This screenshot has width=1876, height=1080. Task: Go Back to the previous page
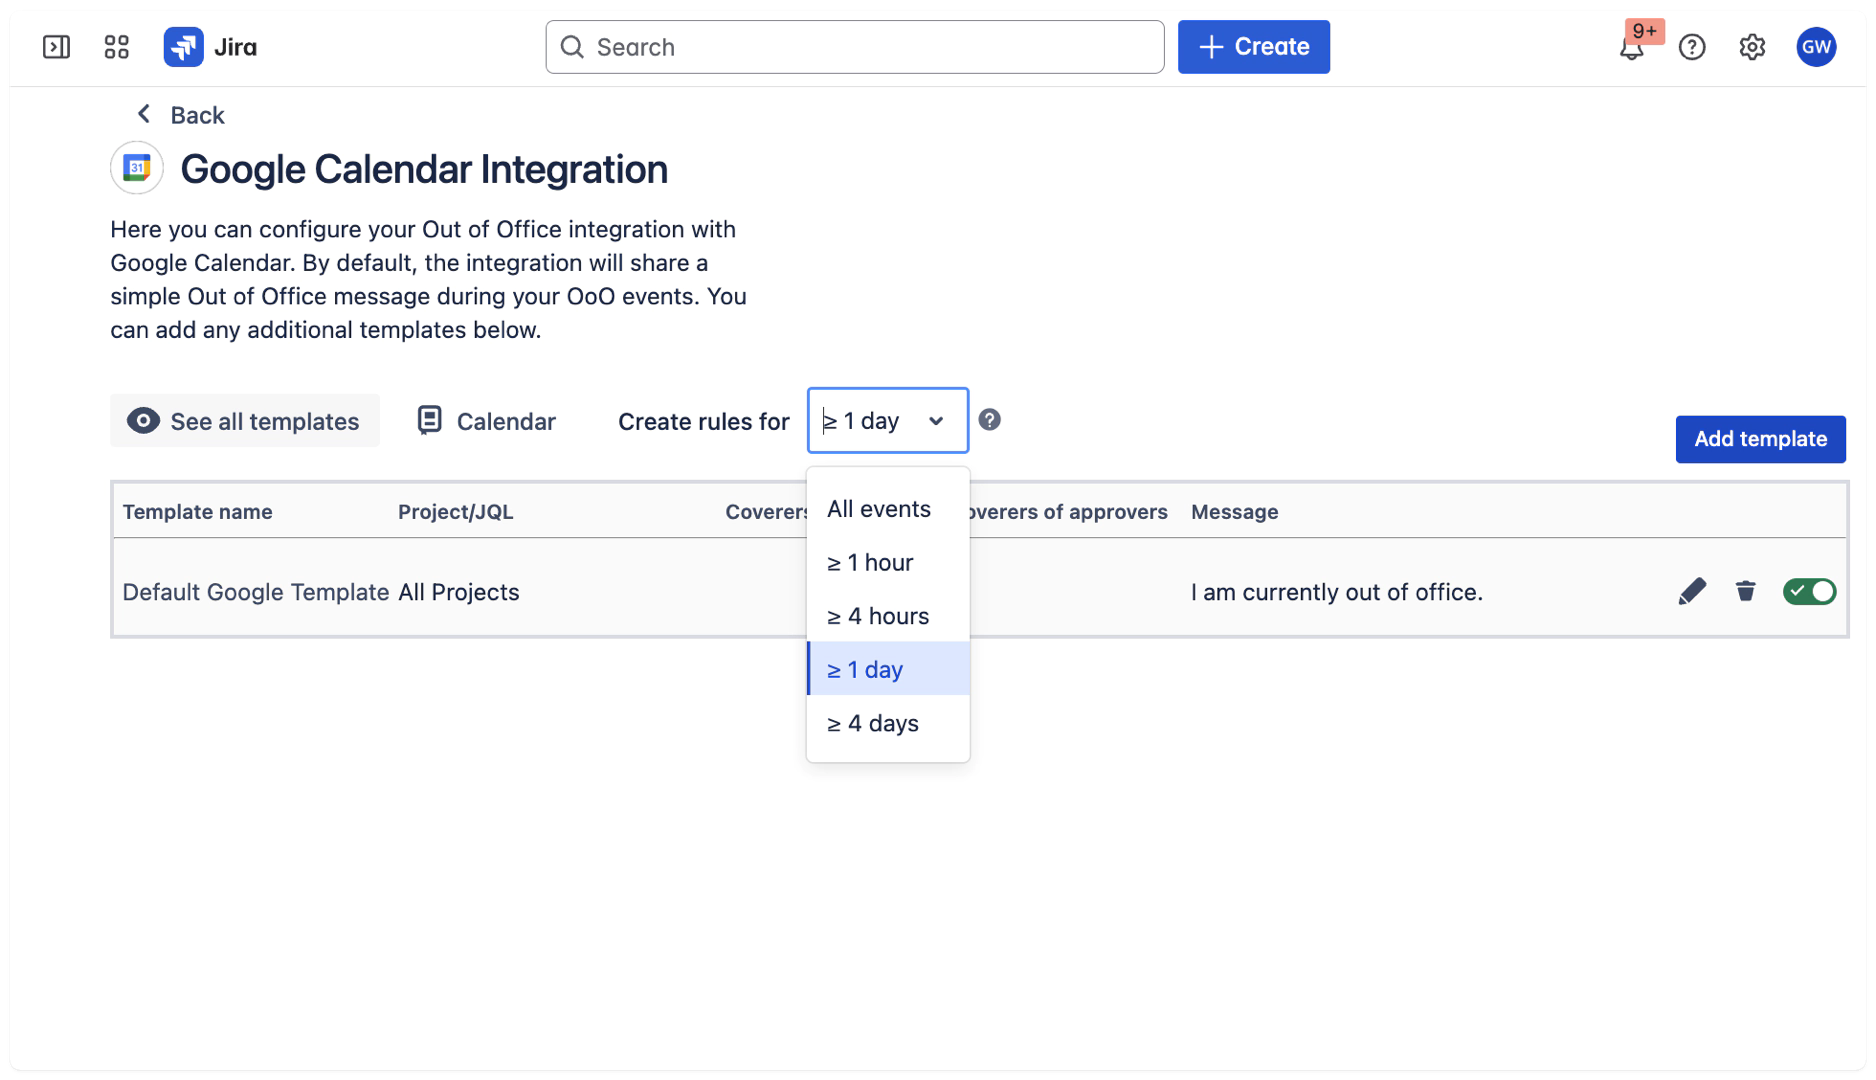(181, 115)
